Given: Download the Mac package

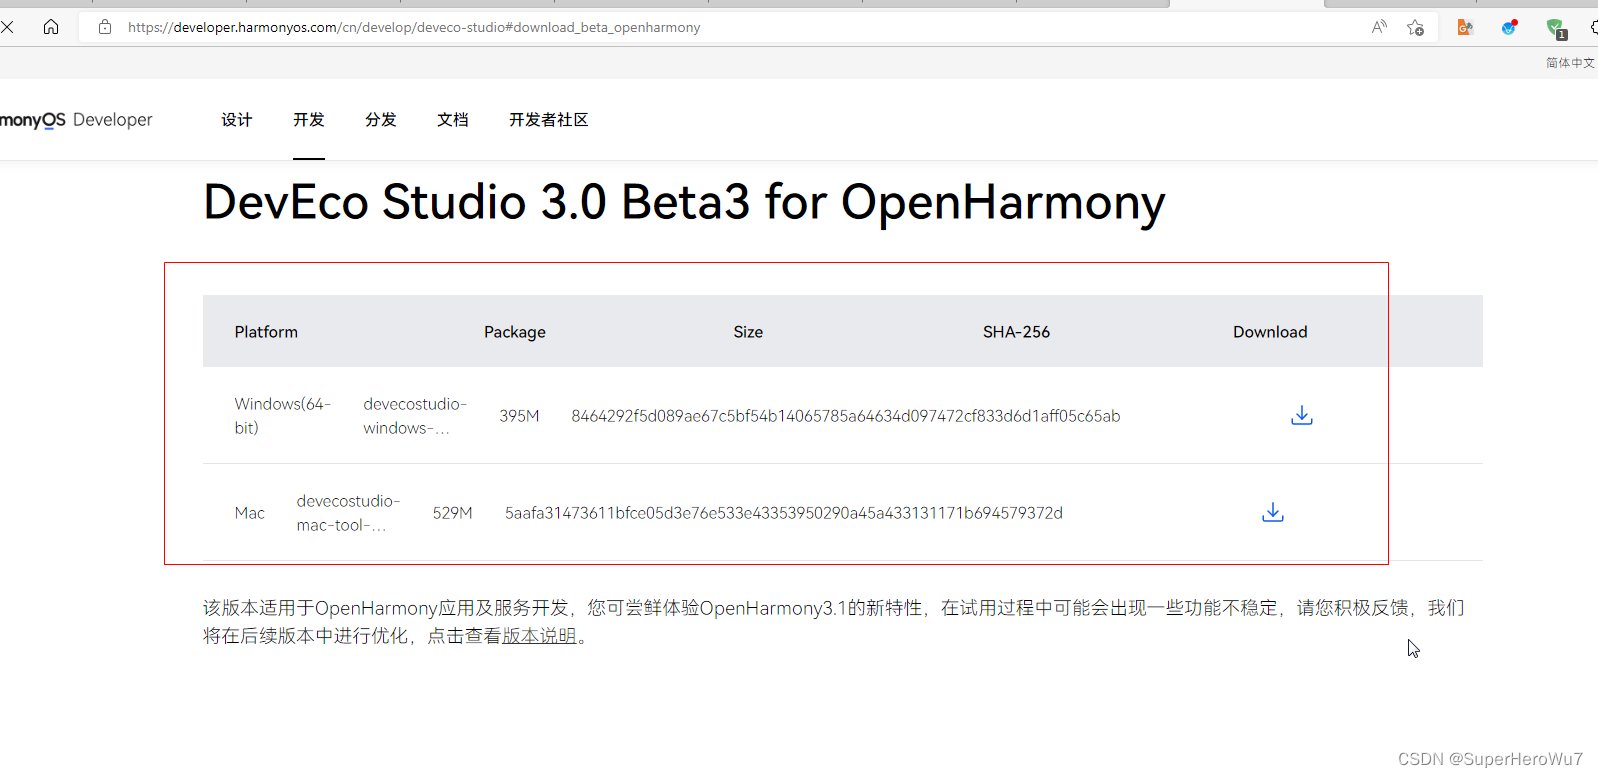Looking at the screenshot, I should point(1272,512).
